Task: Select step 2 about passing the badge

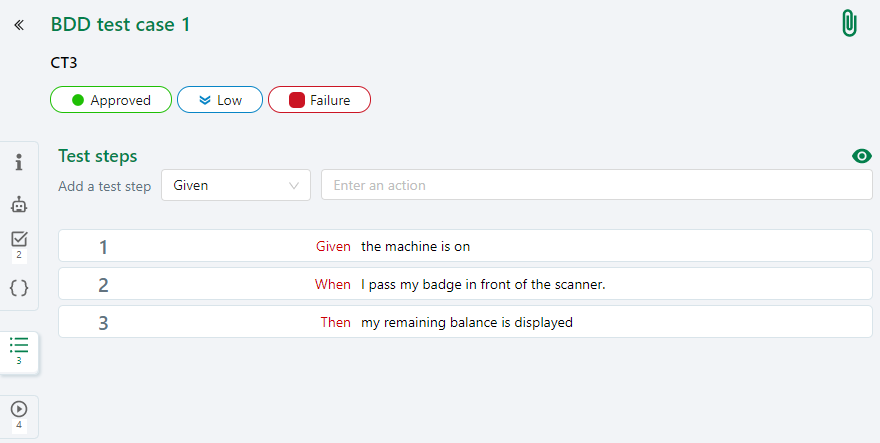Action: [465, 284]
